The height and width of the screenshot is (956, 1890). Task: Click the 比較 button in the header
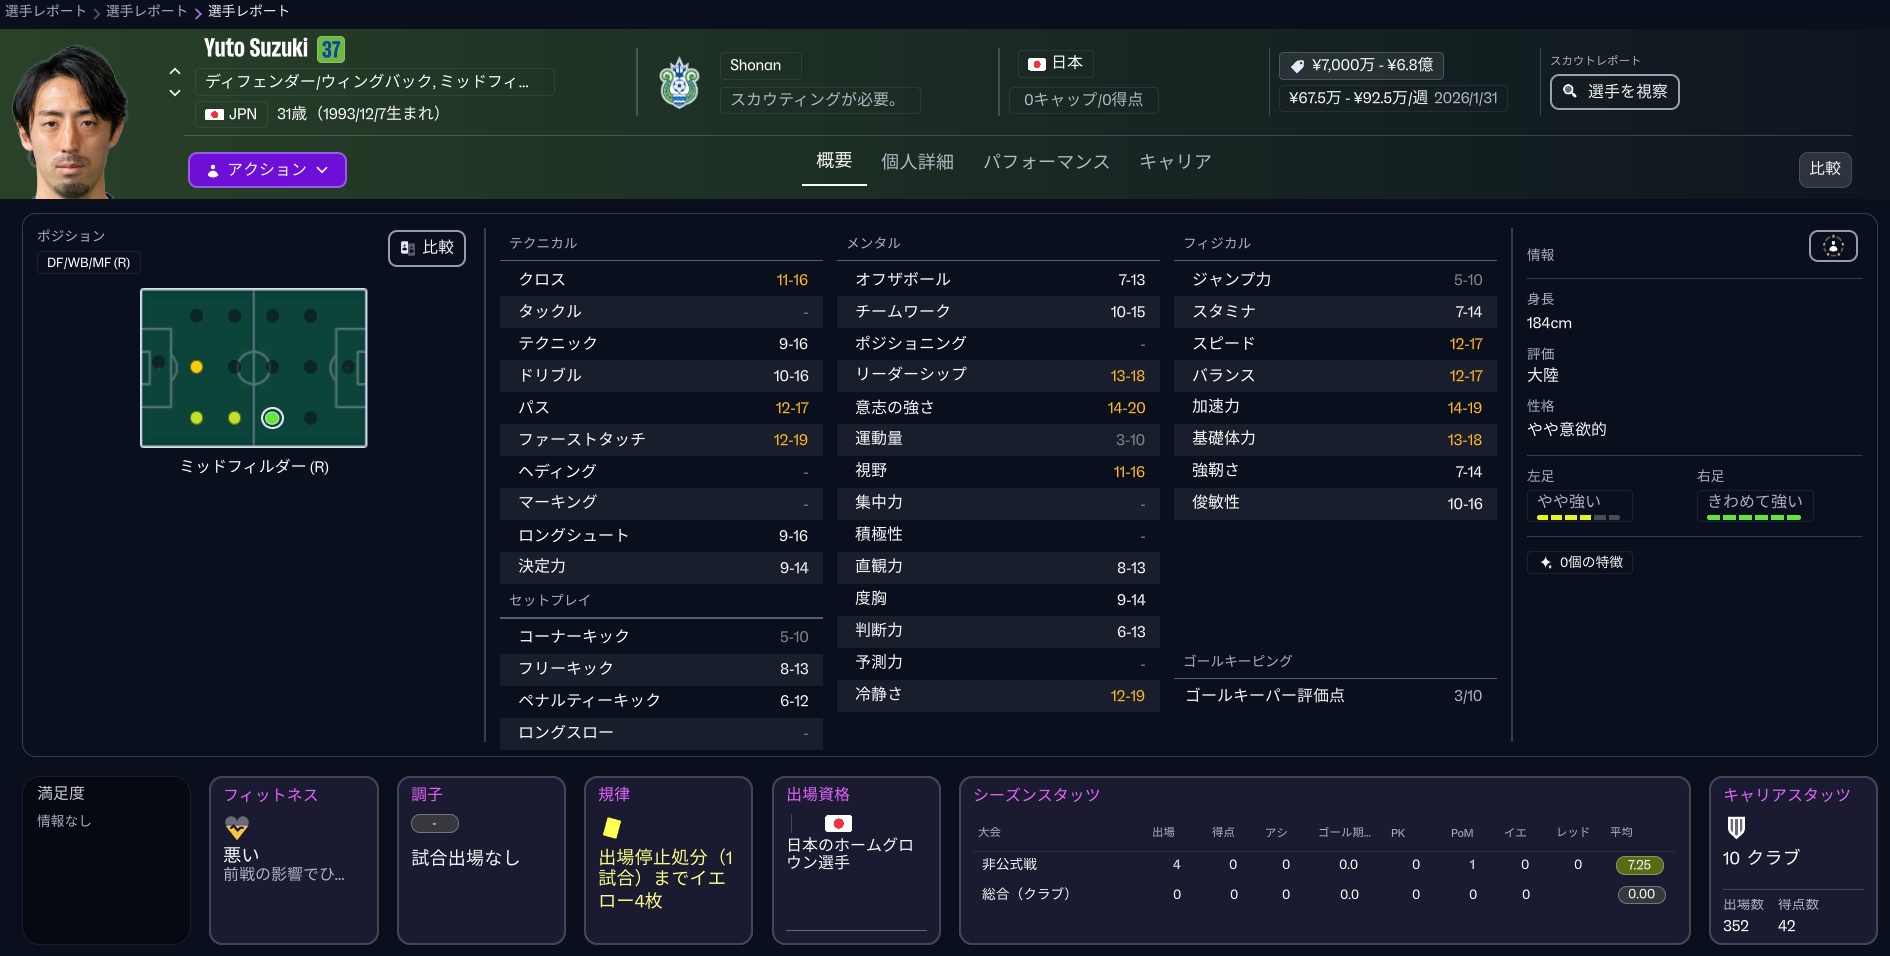click(1824, 169)
